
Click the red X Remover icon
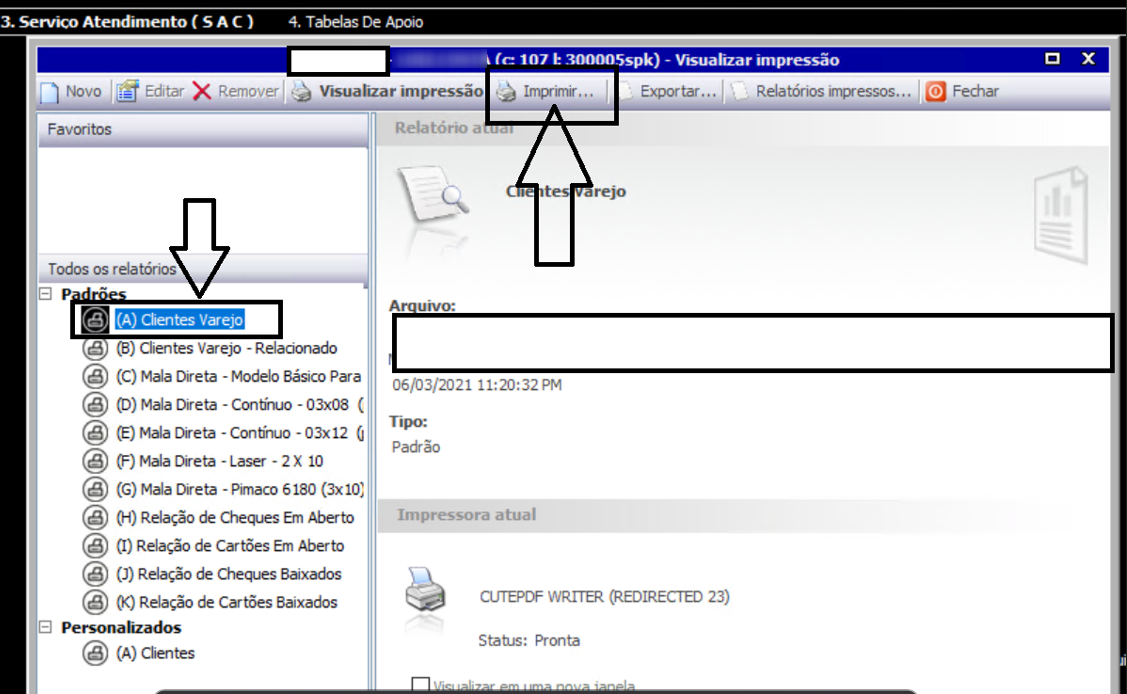click(x=202, y=91)
